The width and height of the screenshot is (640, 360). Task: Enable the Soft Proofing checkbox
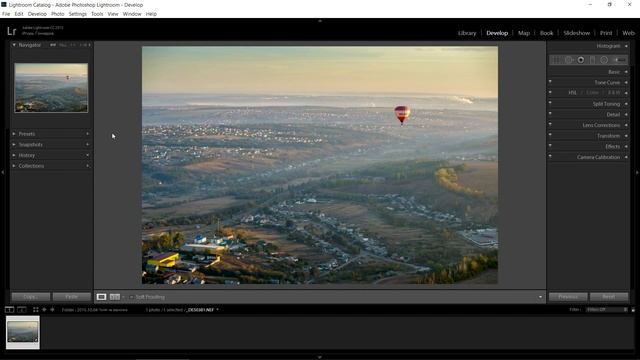[x=131, y=297]
